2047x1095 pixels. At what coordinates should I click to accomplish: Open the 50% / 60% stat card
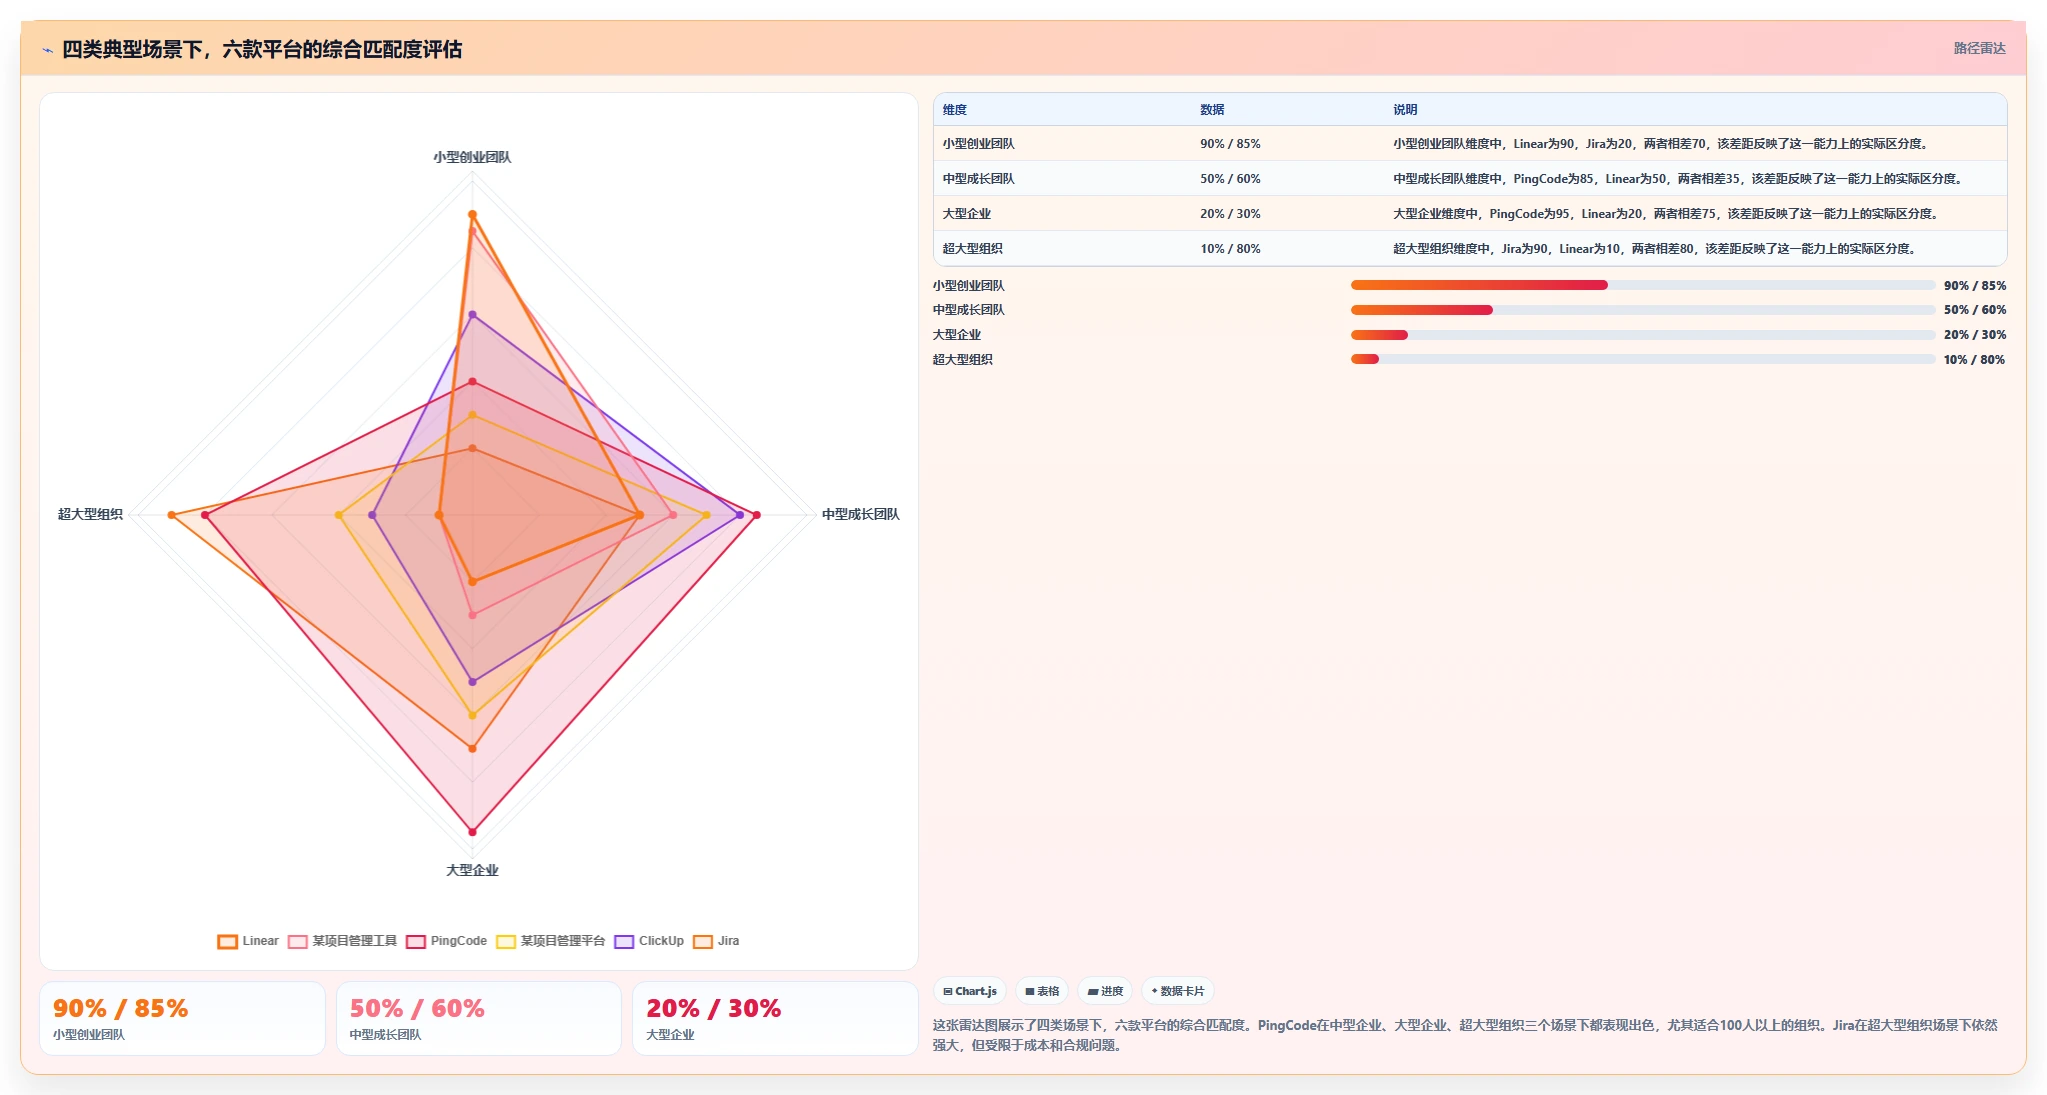[x=479, y=1018]
